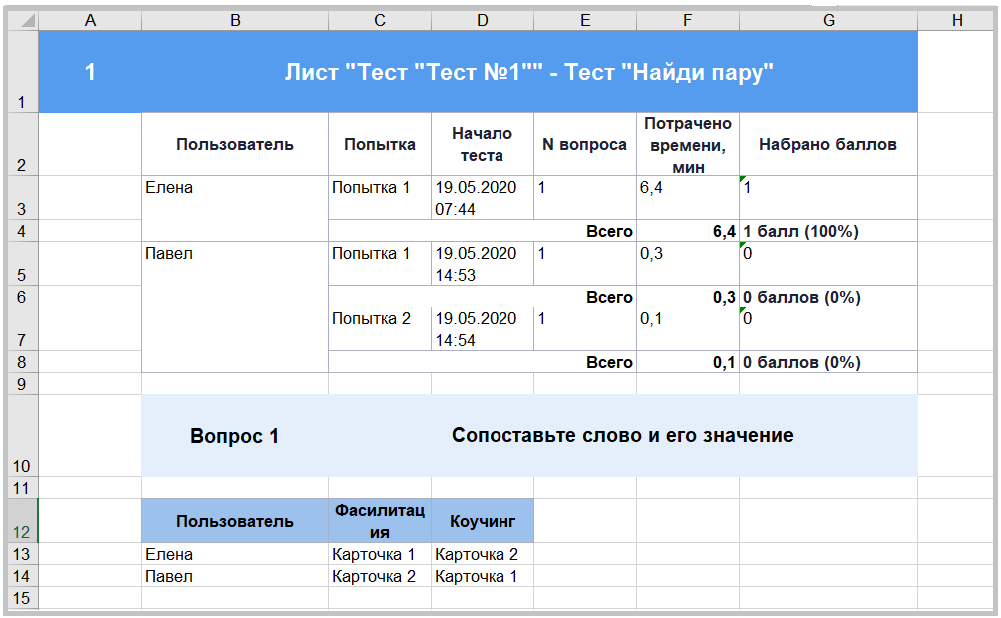The width and height of the screenshot is (1001, 618).
Task: Click the time value '0,3' in row 5
Action: (x=688, y=264)
